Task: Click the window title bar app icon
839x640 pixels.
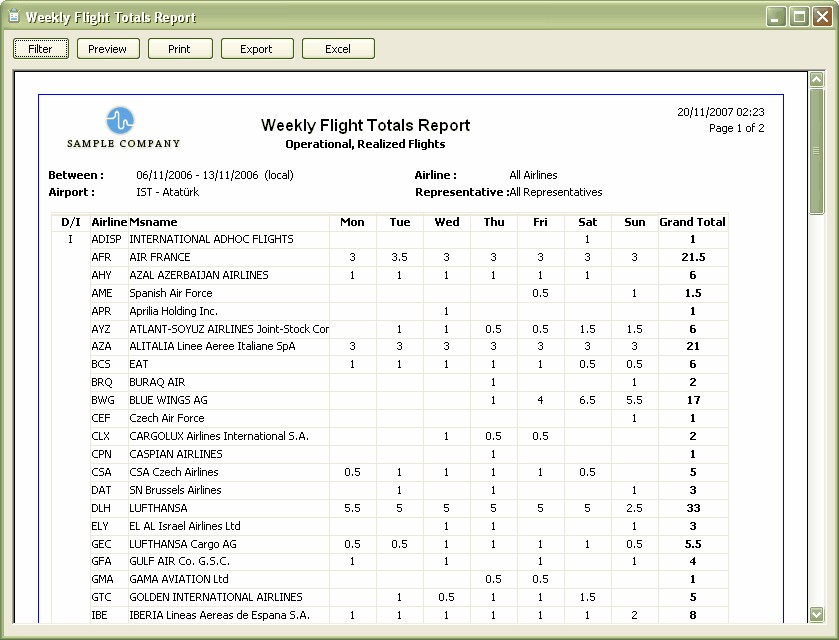Action: point(14,16)
